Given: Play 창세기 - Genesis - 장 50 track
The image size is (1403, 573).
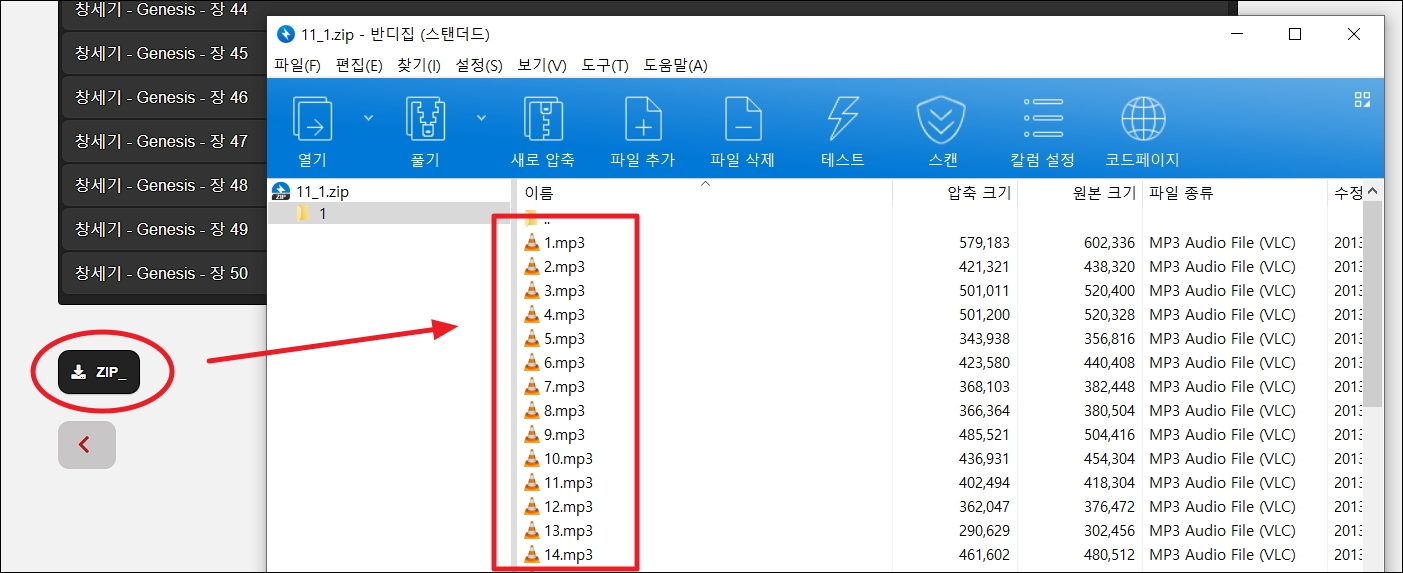Looking at the screenshot, I should coord(163,273).
